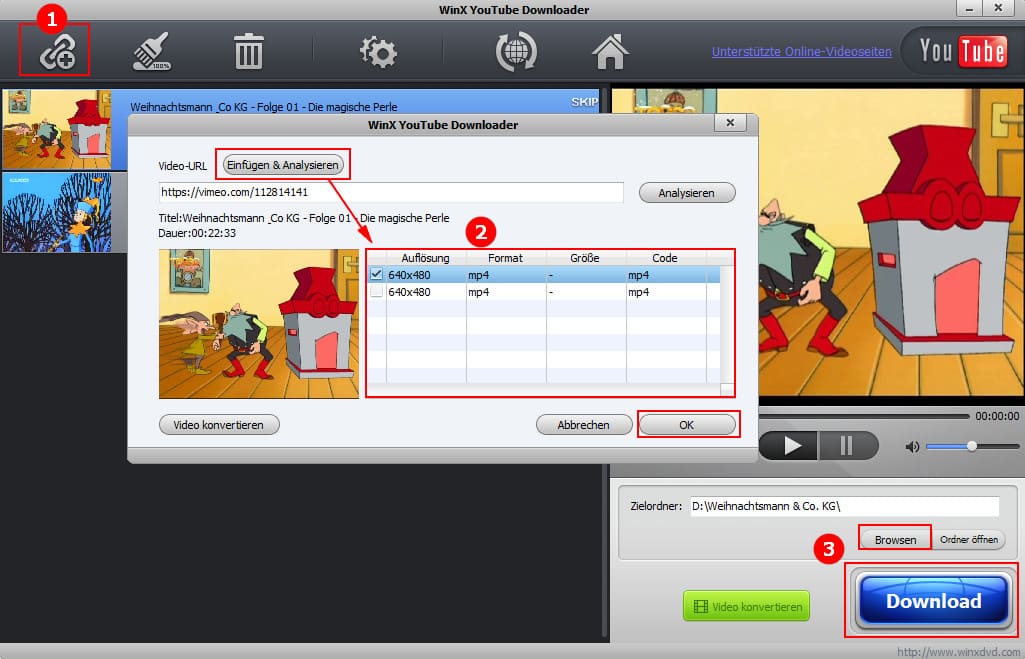Click the blue Download button
This screenshot has height=659, width=1025.
[x=933, y=601]
